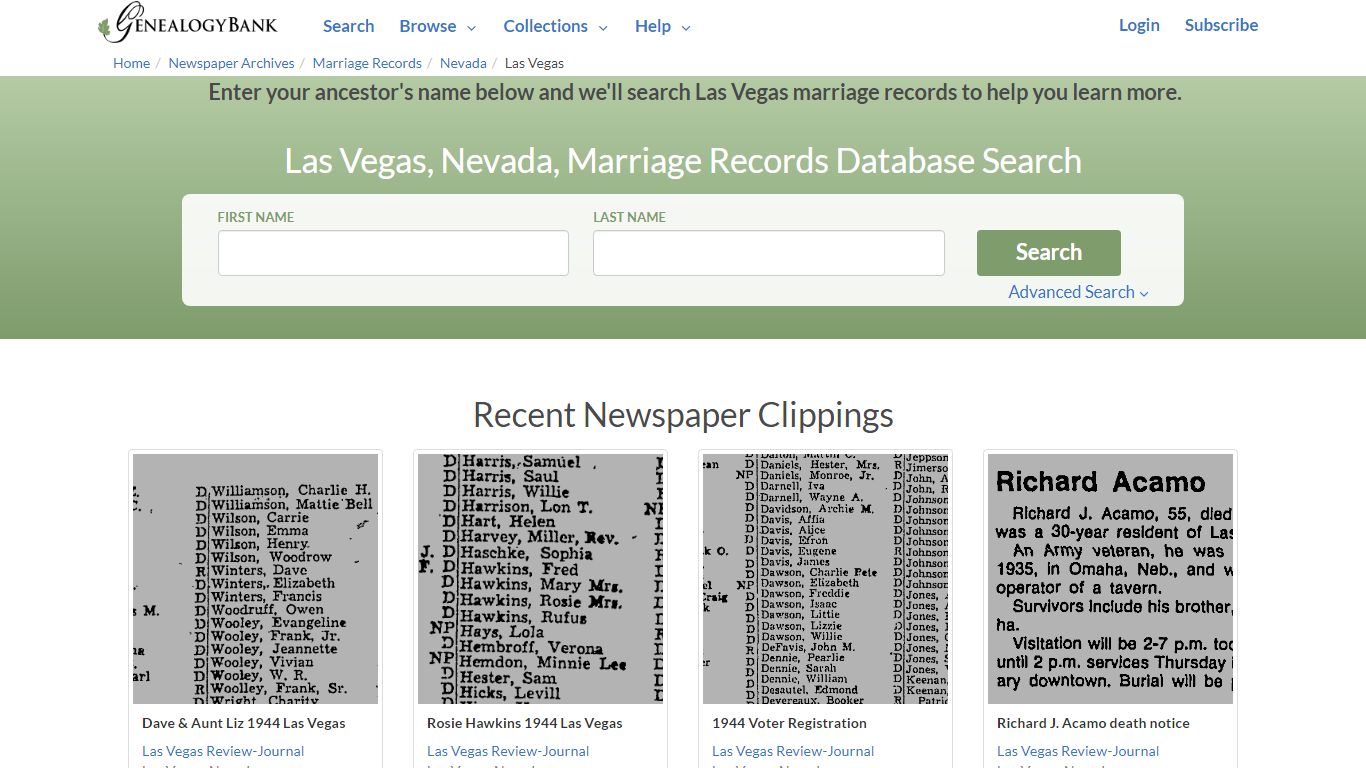Open Marriage Records breadcrumb
The width and height of the screenshot is (1366, 768).
367,63
